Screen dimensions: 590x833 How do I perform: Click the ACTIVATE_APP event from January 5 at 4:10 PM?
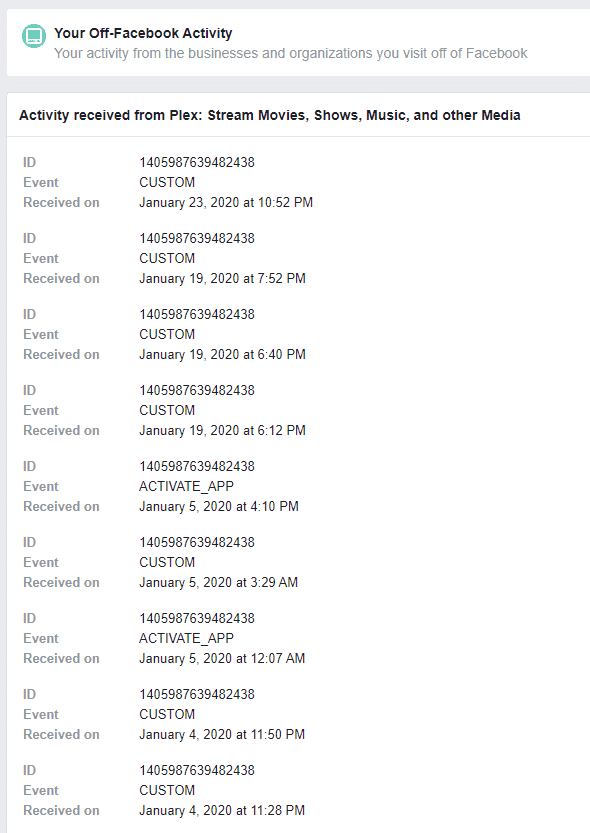pyautogui.click(x=186, y=486)
